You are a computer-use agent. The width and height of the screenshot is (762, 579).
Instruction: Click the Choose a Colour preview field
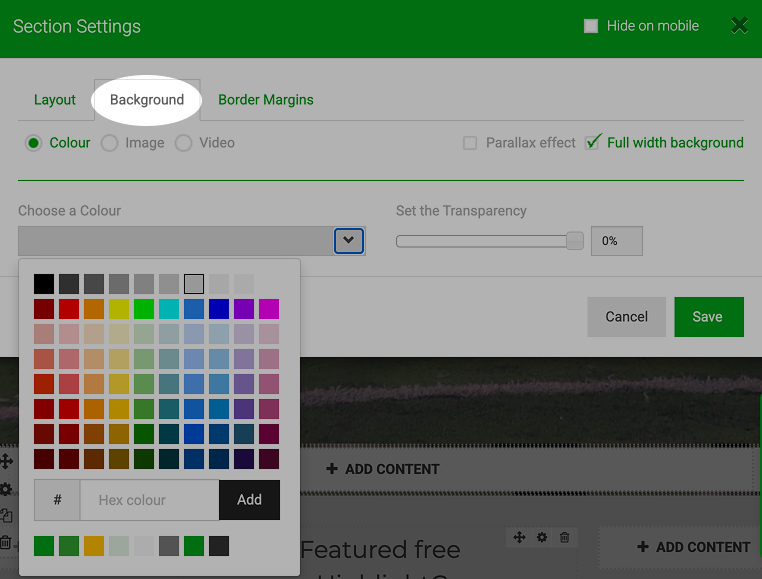pos(175,241)
